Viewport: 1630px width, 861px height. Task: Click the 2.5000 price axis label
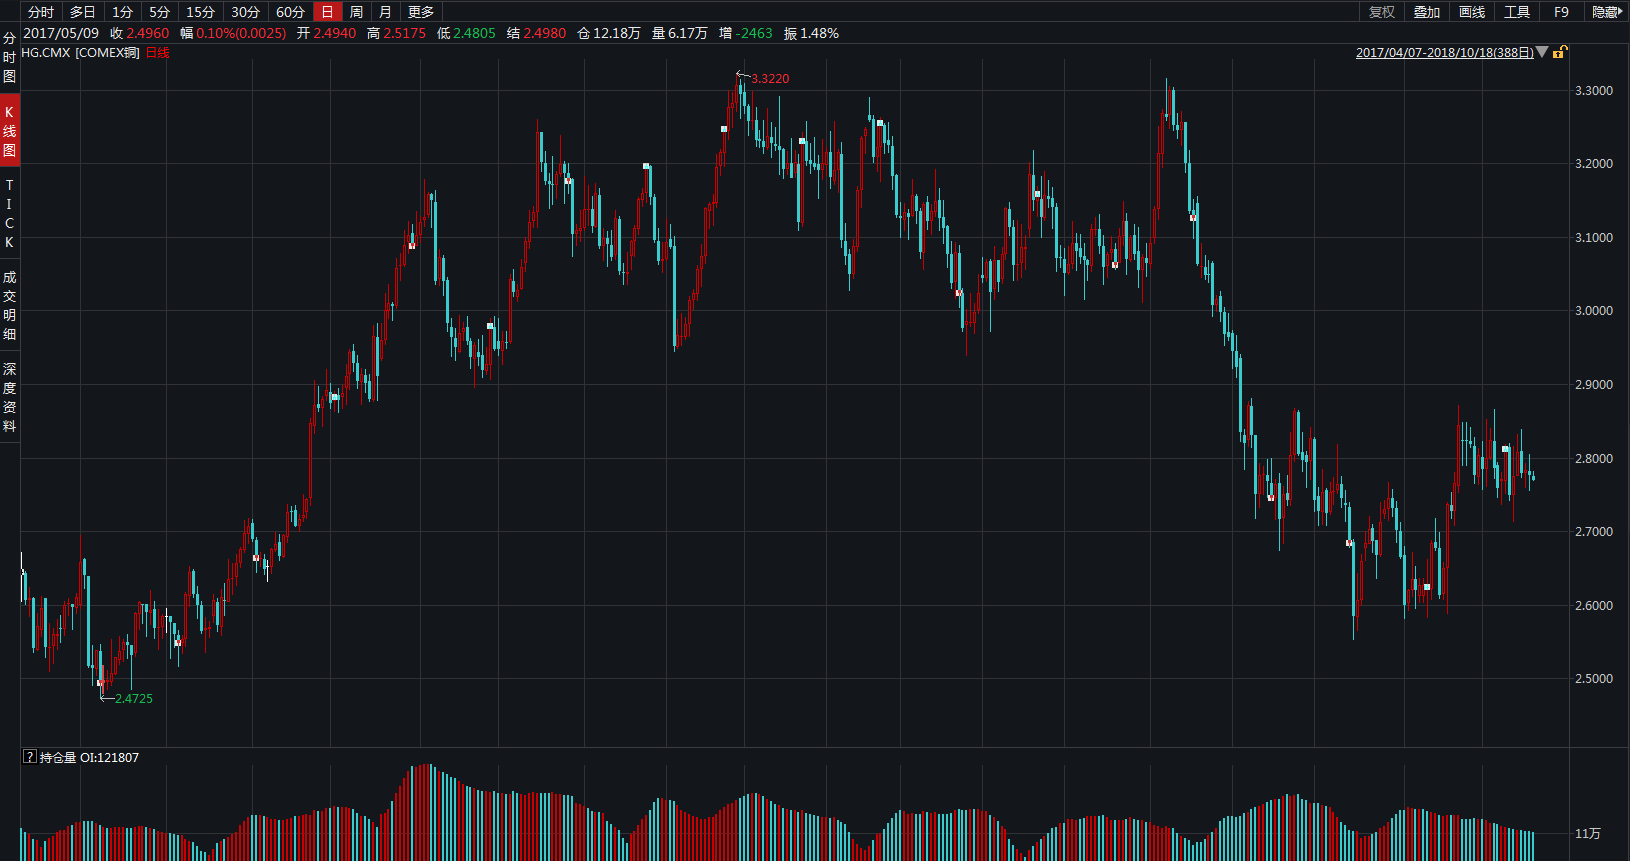(x=1594, y=679)
